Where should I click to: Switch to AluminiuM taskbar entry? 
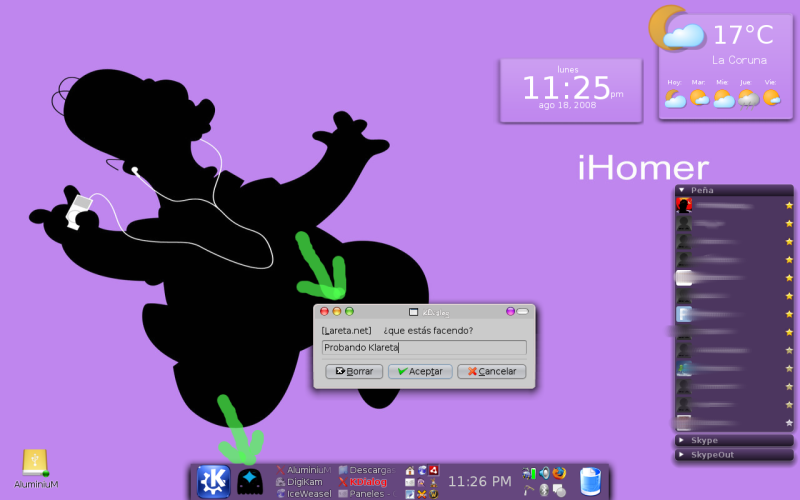click(x=304, y=470)
